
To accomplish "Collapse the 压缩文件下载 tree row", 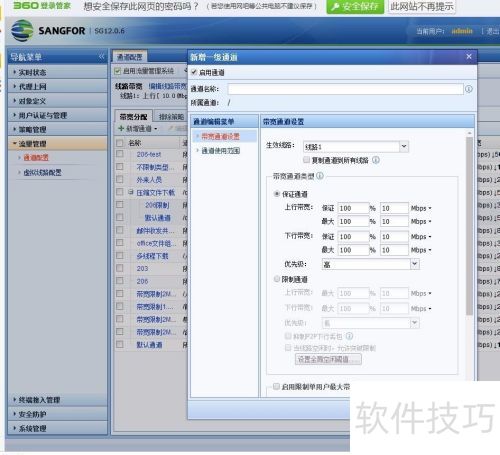I will (x=131, y=192).
